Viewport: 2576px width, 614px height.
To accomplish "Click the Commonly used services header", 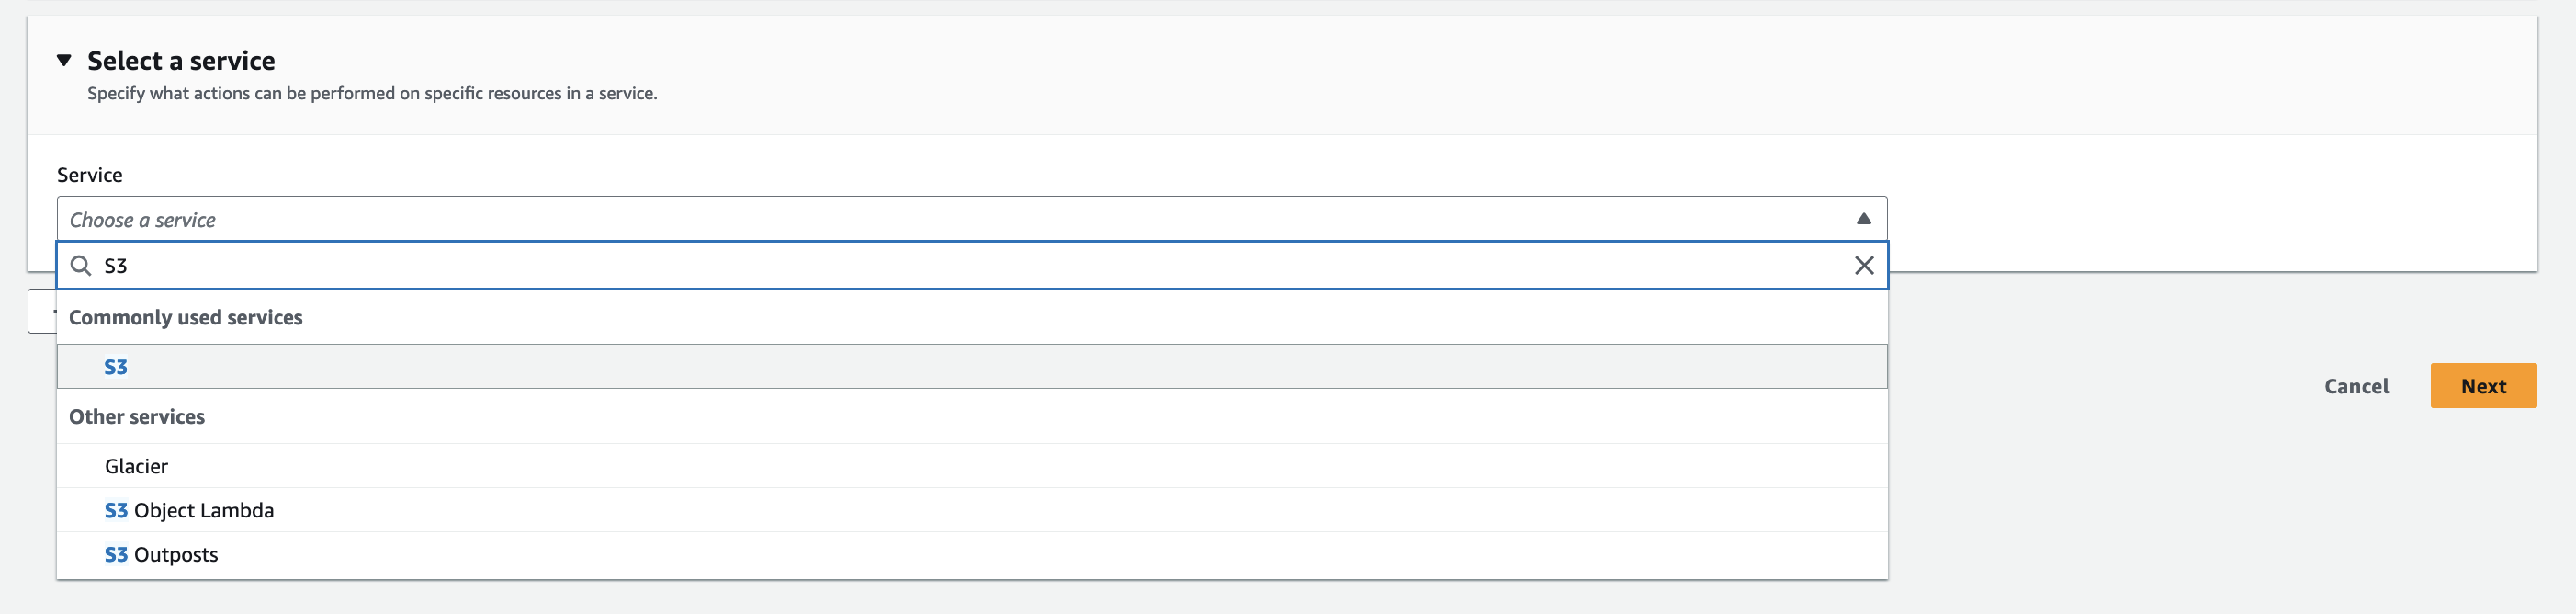I will pyautogui.click(x=184, y=317).
